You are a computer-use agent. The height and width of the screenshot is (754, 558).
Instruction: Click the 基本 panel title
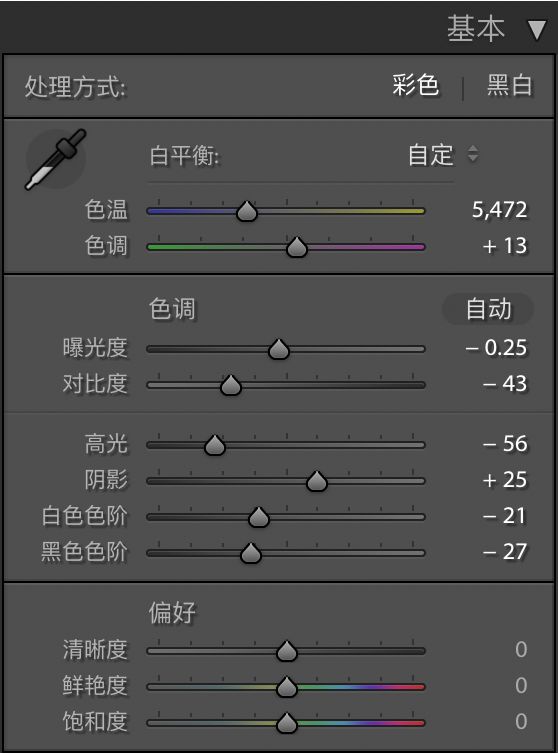476,29
